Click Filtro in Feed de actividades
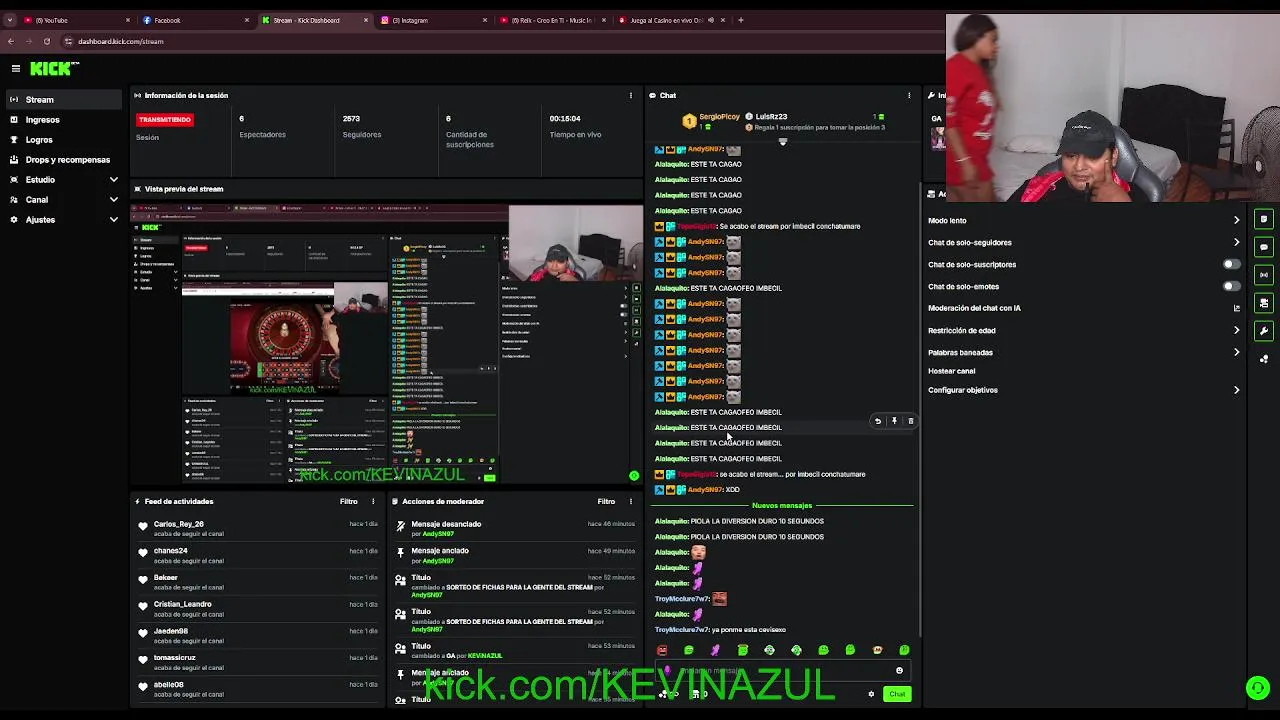Image resolution: width=1280 pixels, height=720 pixels. tap(348, 501)
